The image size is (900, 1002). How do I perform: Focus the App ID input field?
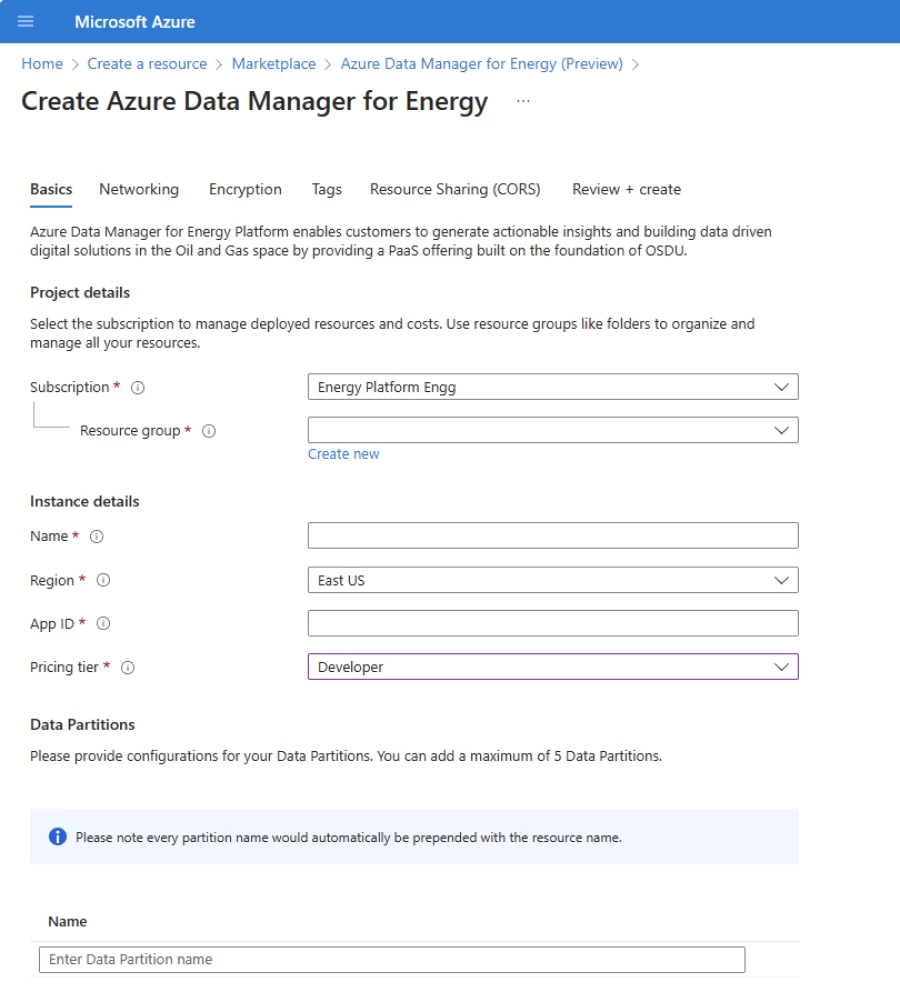coord(553,623)
